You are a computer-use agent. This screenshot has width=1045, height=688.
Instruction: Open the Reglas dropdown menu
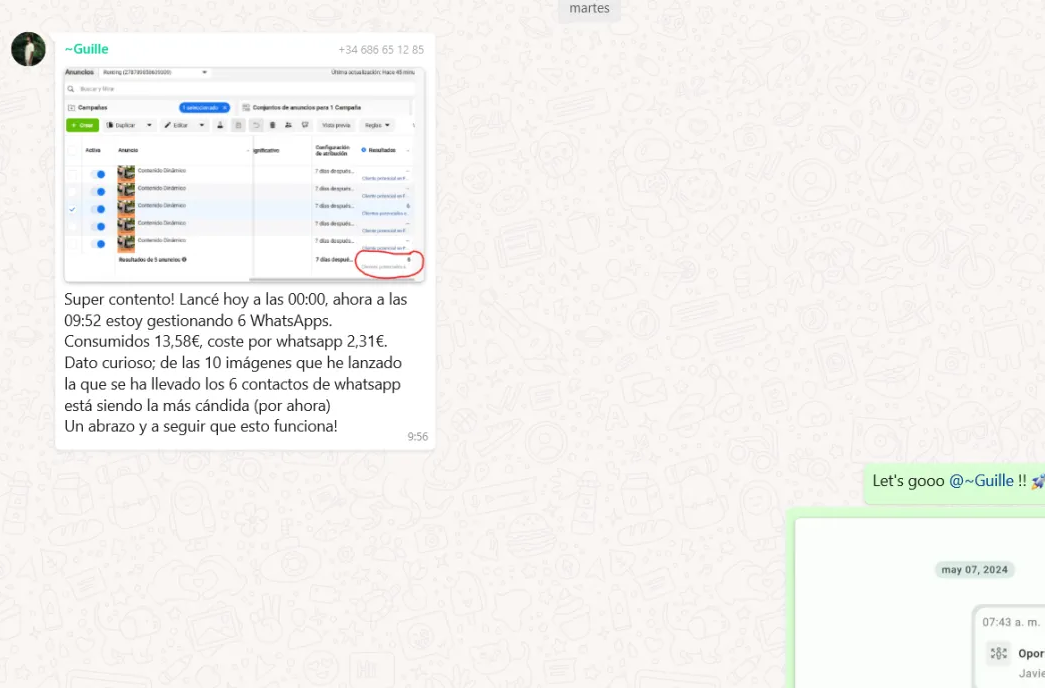[x=376, y=125]
